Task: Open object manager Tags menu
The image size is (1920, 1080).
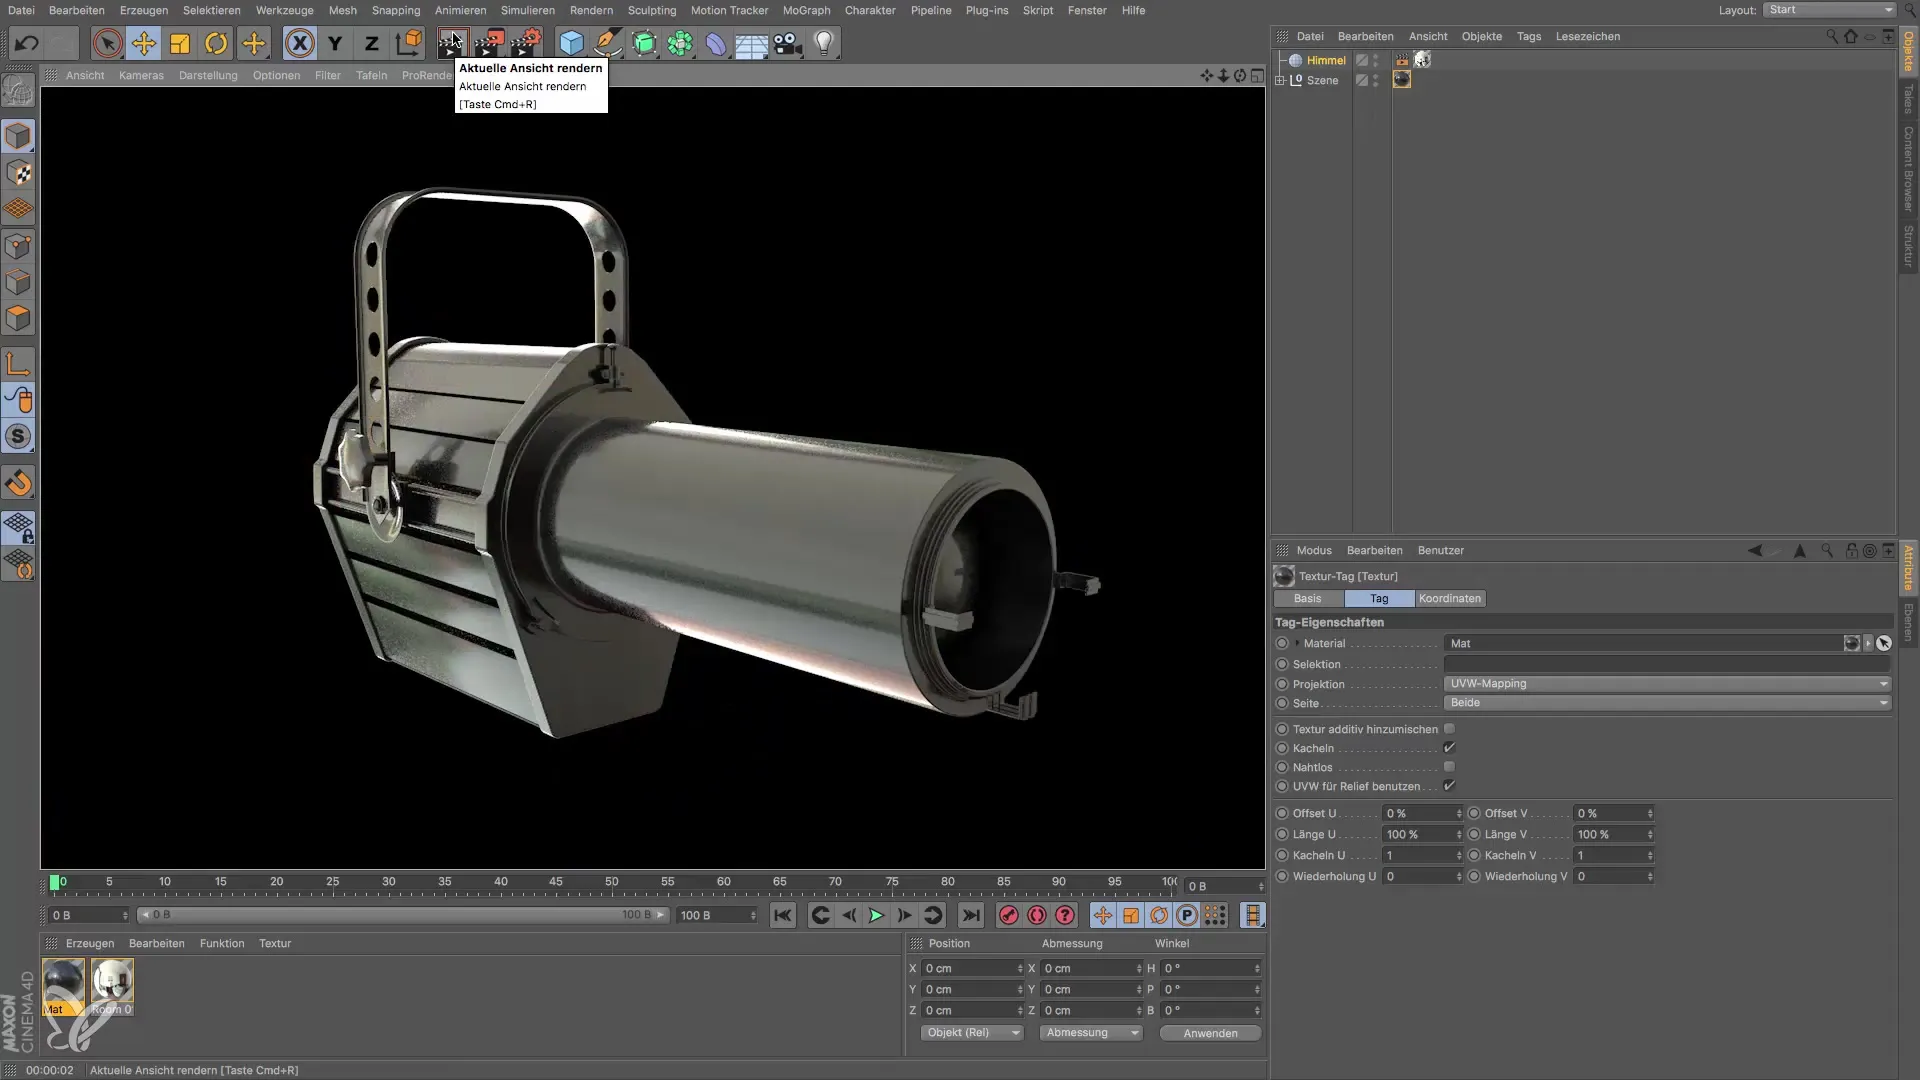Action: click(x=1528, y=36)
